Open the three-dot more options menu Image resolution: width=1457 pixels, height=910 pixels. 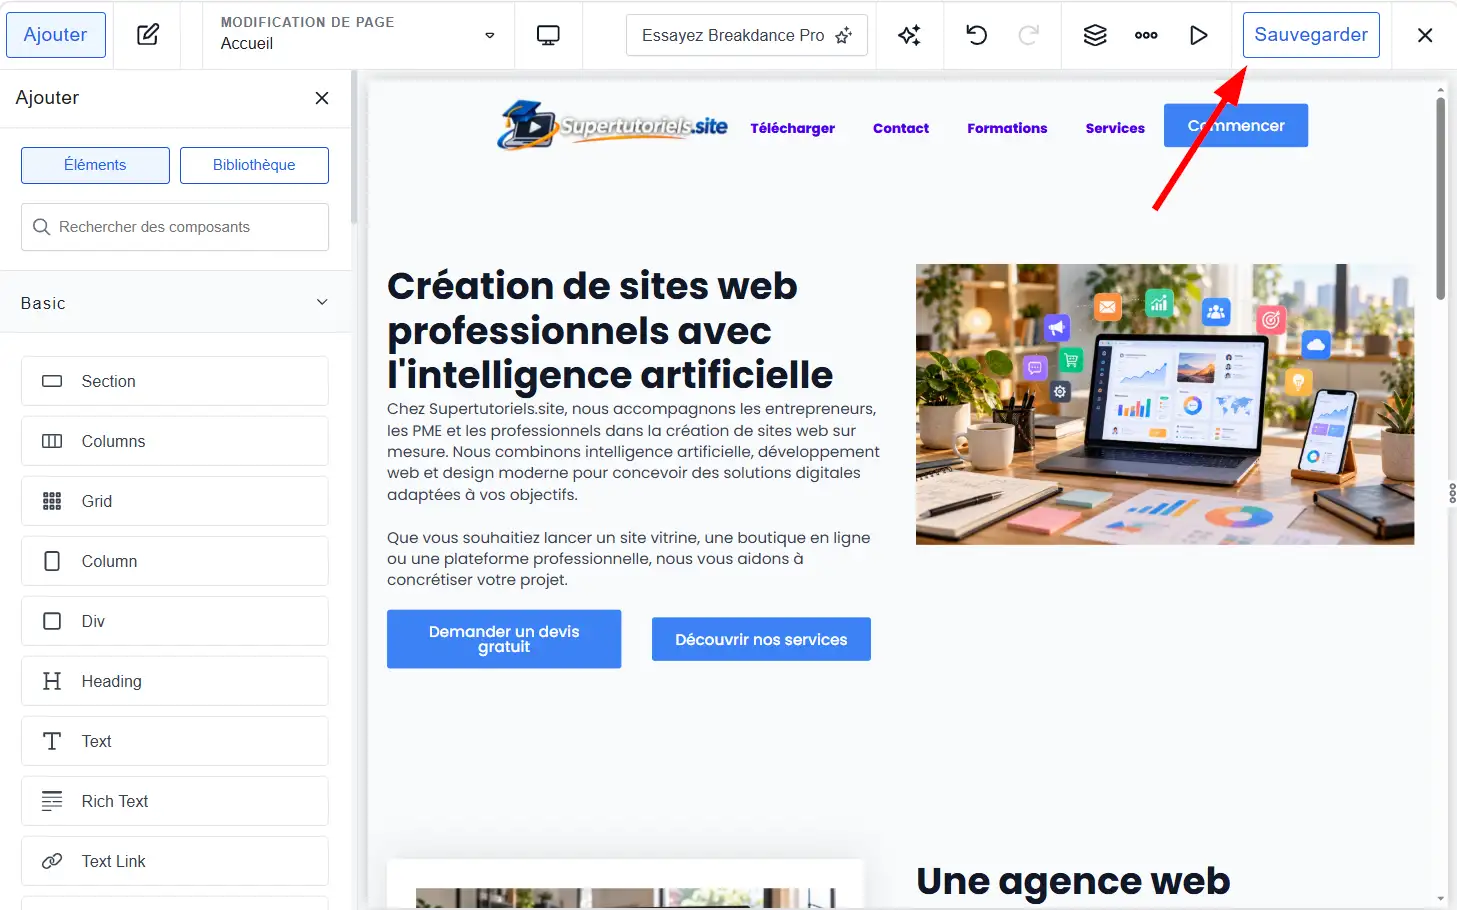[x=1146, y=35]
